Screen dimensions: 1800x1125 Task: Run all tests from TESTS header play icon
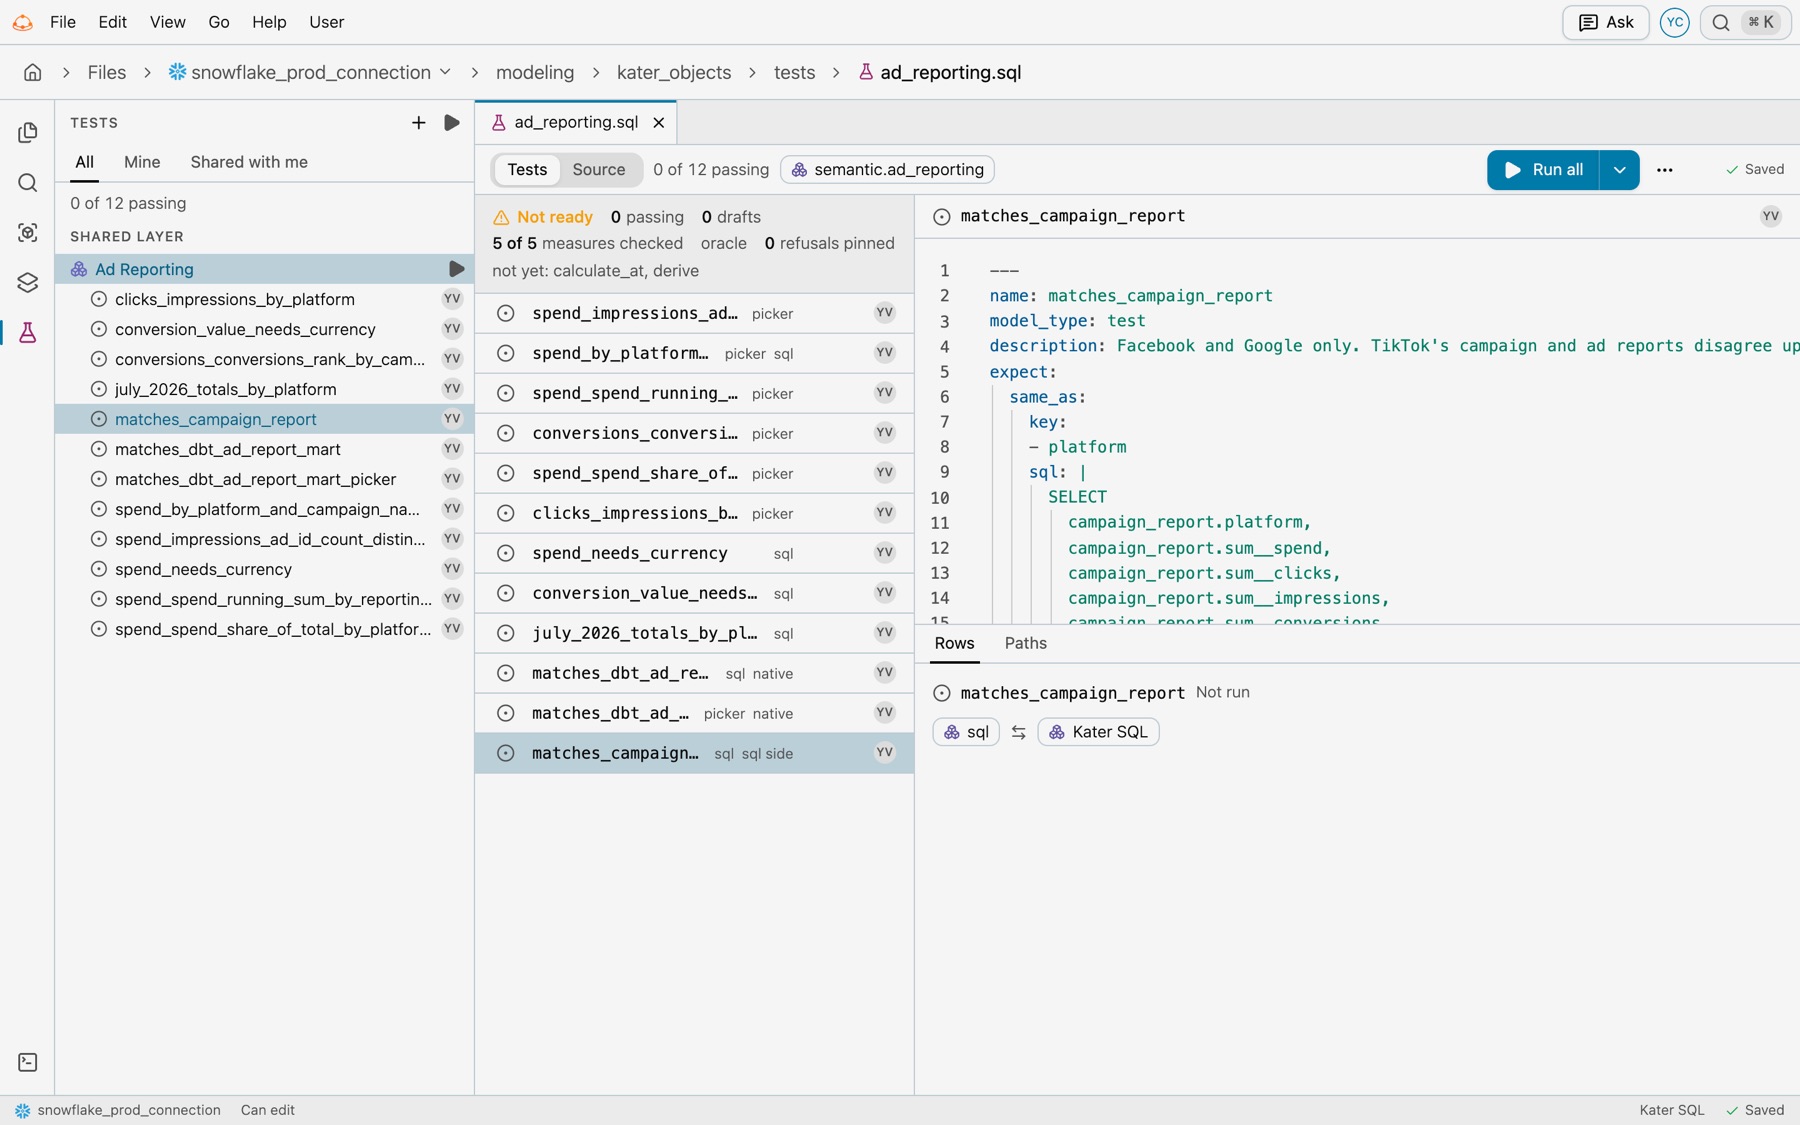(x=452, y=122)
